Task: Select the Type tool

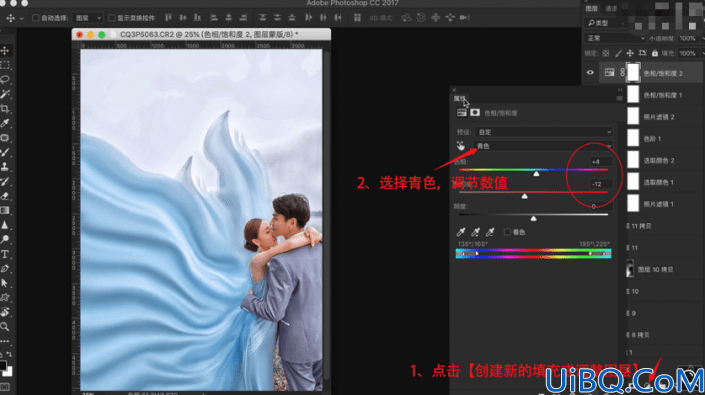Action: [x=5, y=254]
